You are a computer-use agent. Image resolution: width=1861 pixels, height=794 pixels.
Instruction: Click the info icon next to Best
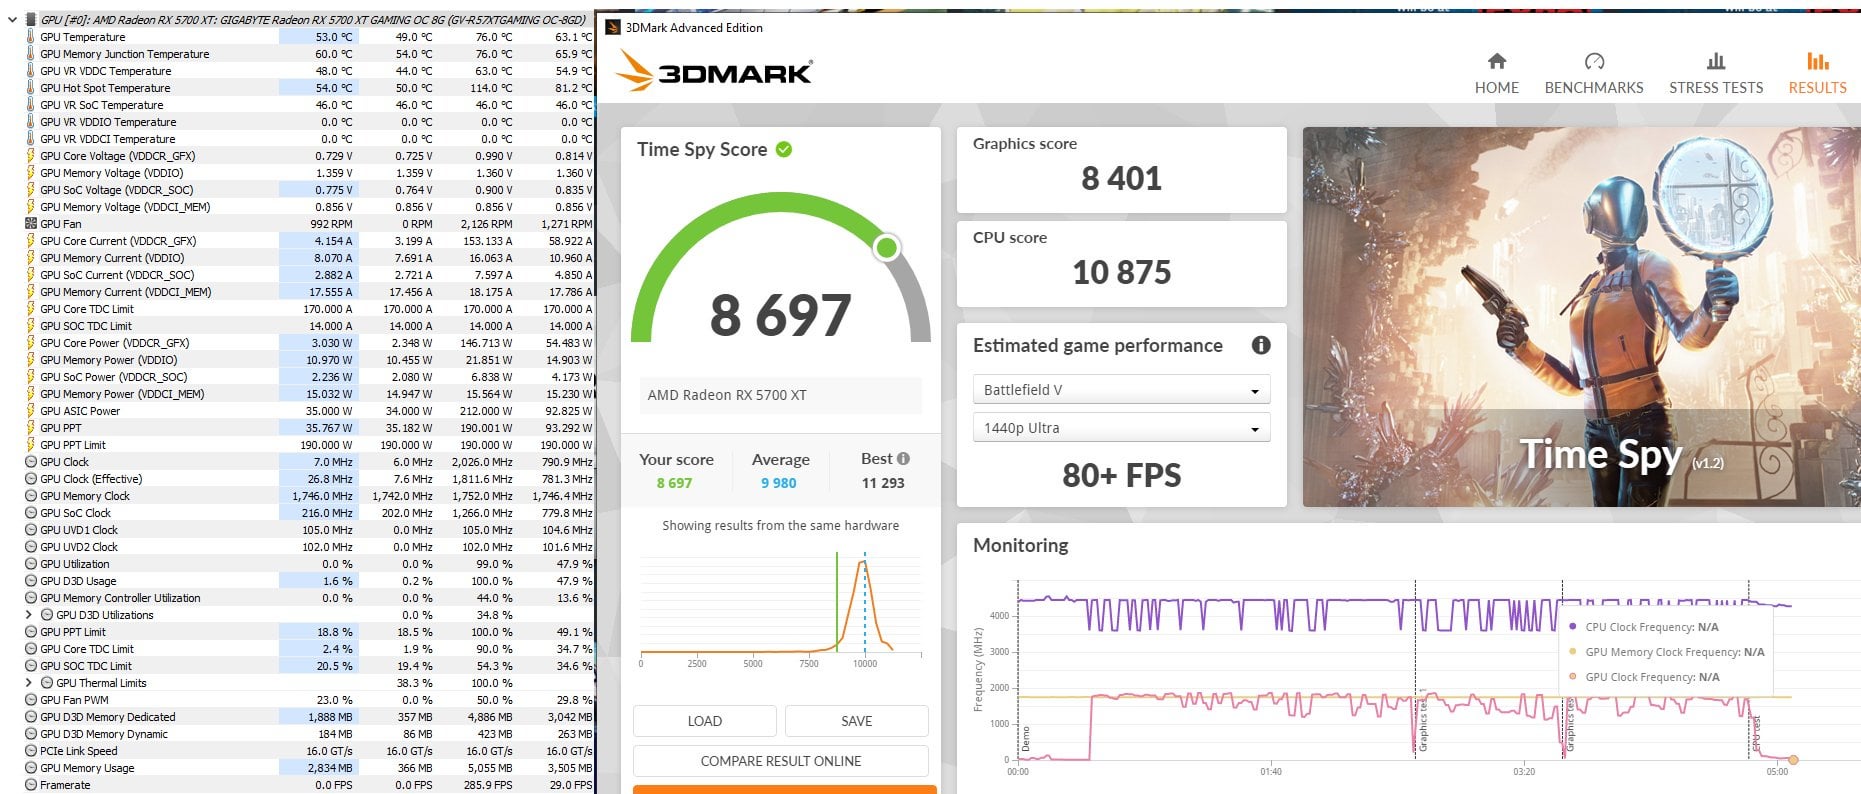click(x=904, y=459)
